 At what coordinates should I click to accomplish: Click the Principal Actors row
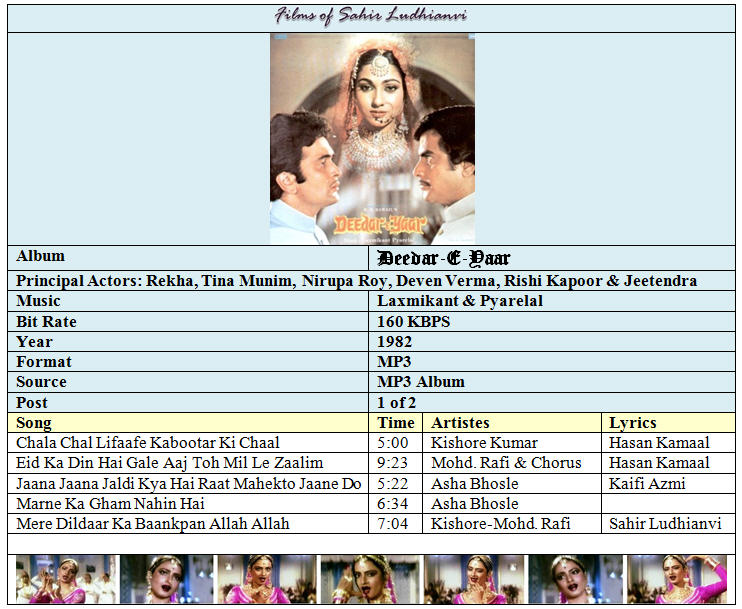(x=371, y=281)
